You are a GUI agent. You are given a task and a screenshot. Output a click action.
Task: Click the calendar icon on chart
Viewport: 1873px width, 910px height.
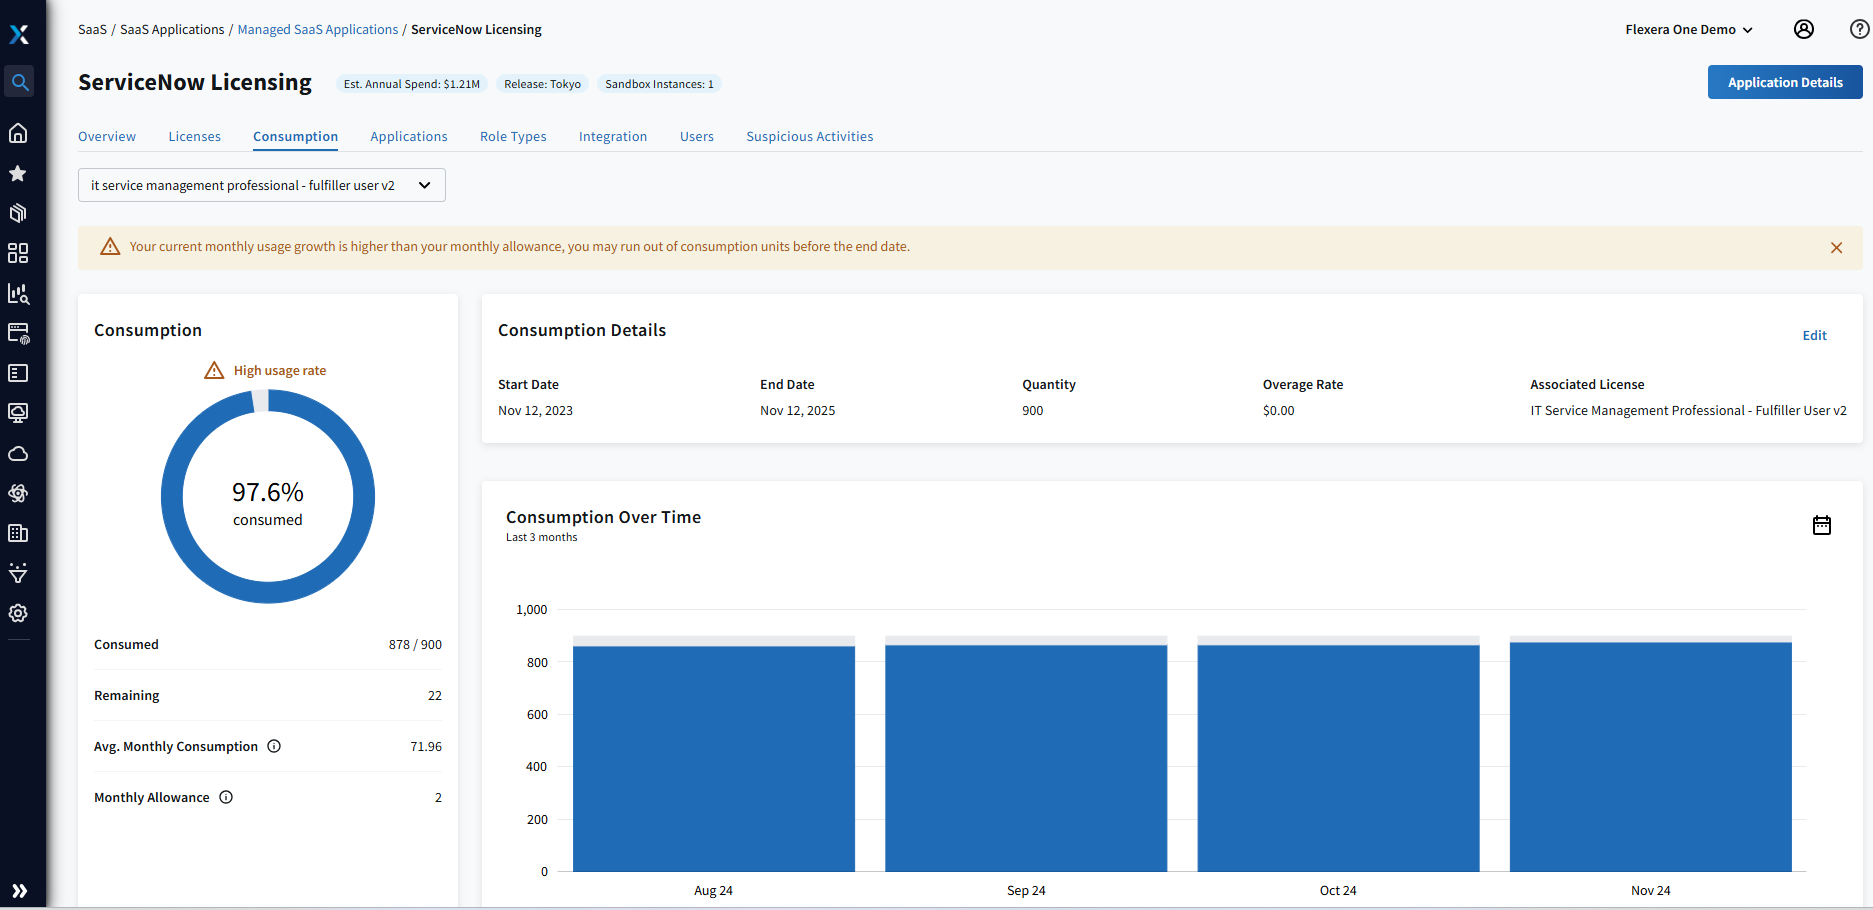[x=1821, y=525]
